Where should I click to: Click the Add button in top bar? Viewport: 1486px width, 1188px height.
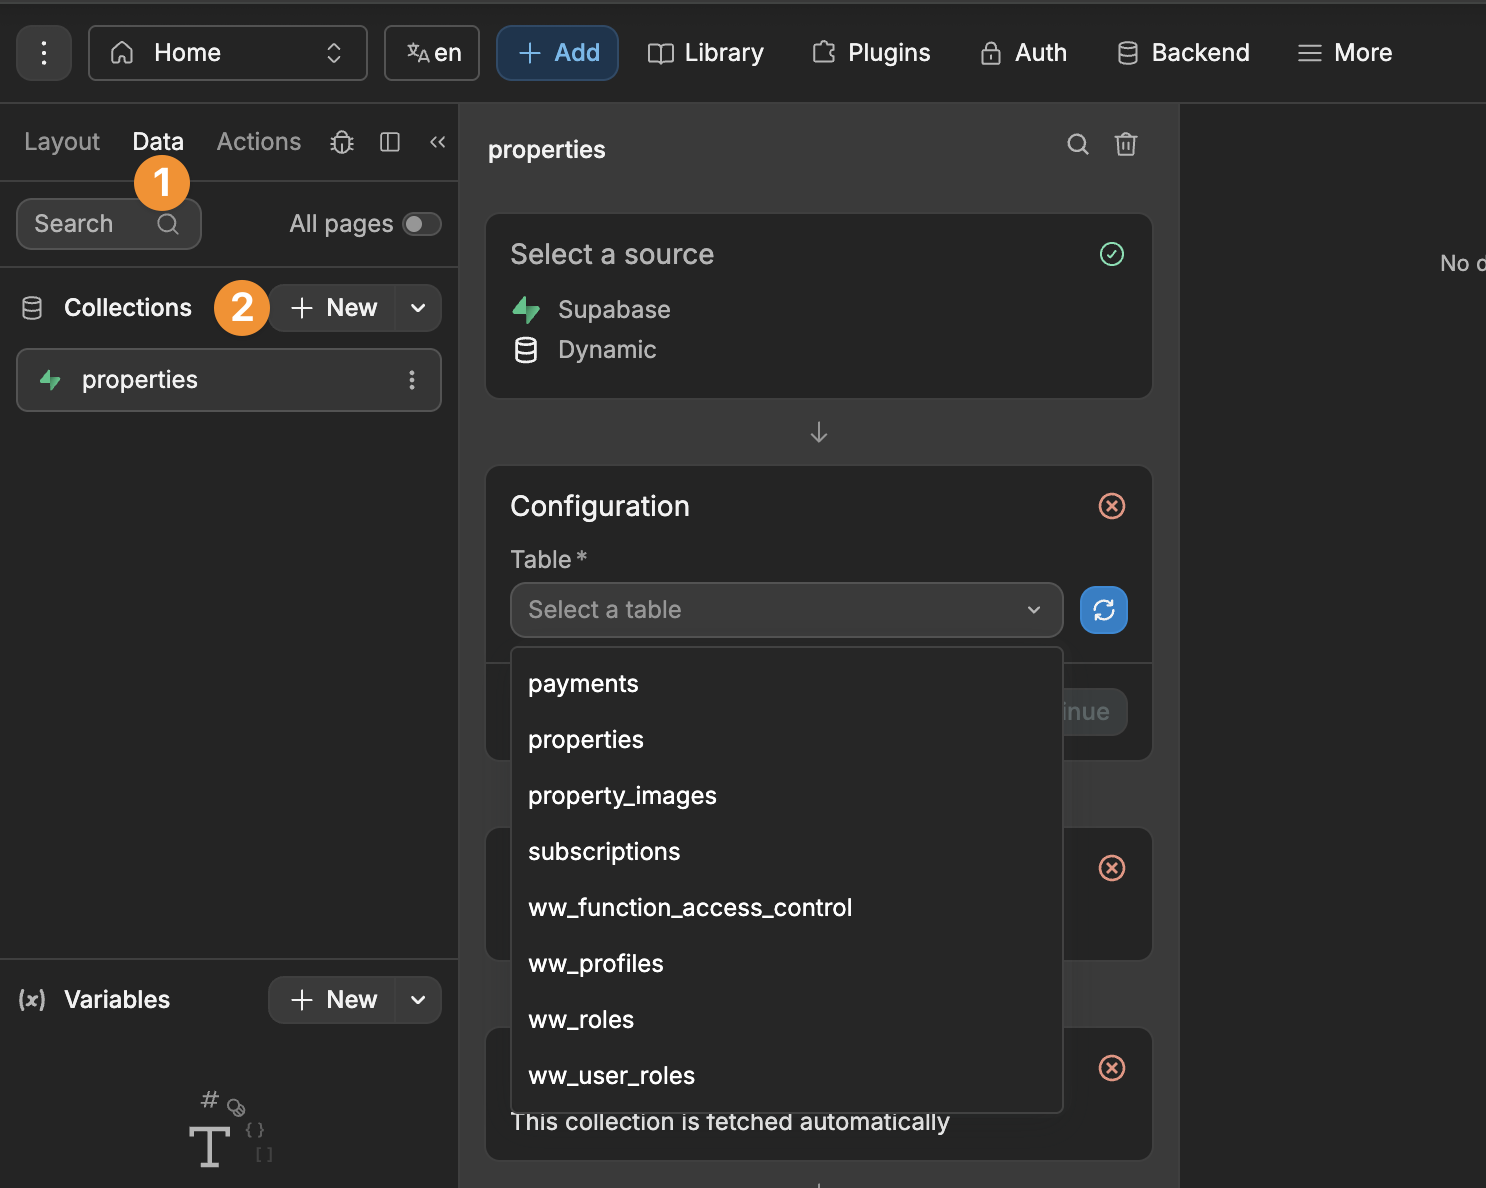(557, 53)
